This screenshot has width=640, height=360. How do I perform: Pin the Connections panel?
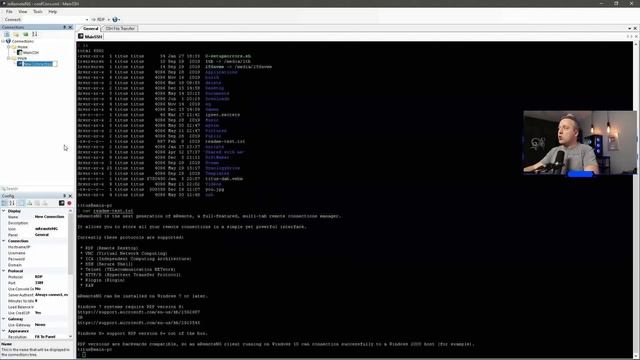pyautogui.click(x=64, y=27)
